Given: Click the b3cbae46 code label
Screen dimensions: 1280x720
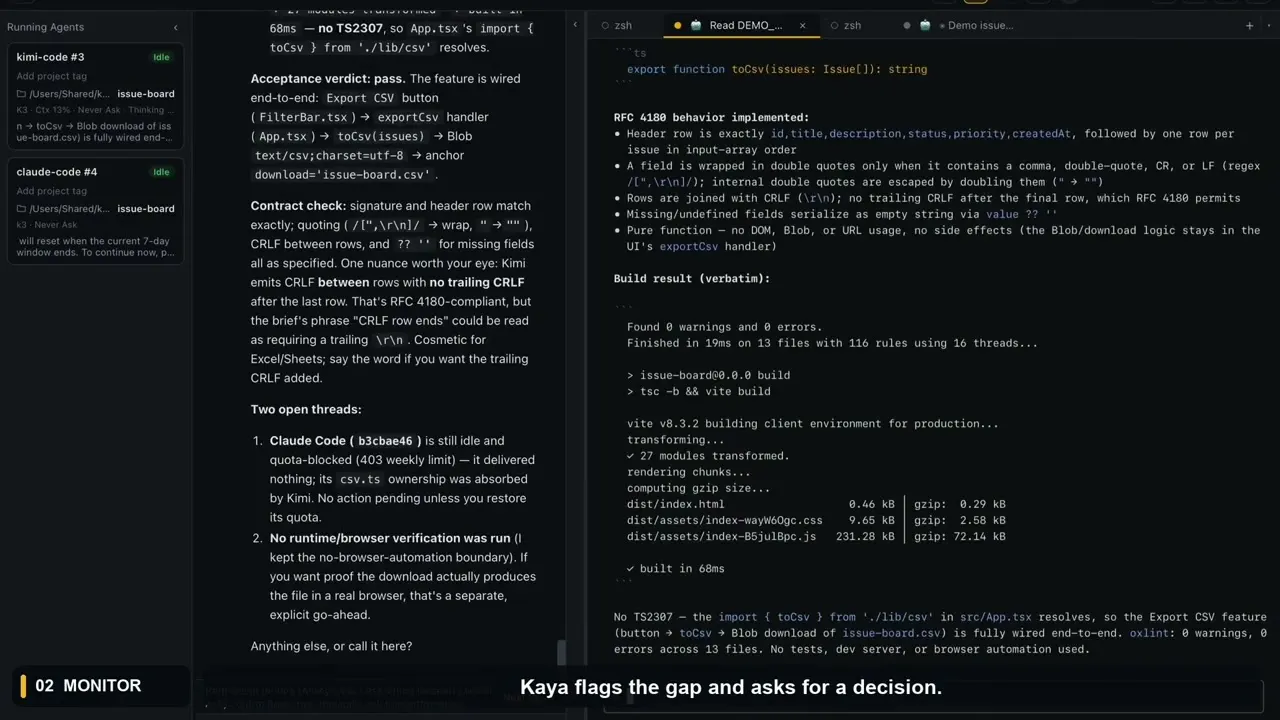Looking at the screenshot, I should [x=385, y=441].
